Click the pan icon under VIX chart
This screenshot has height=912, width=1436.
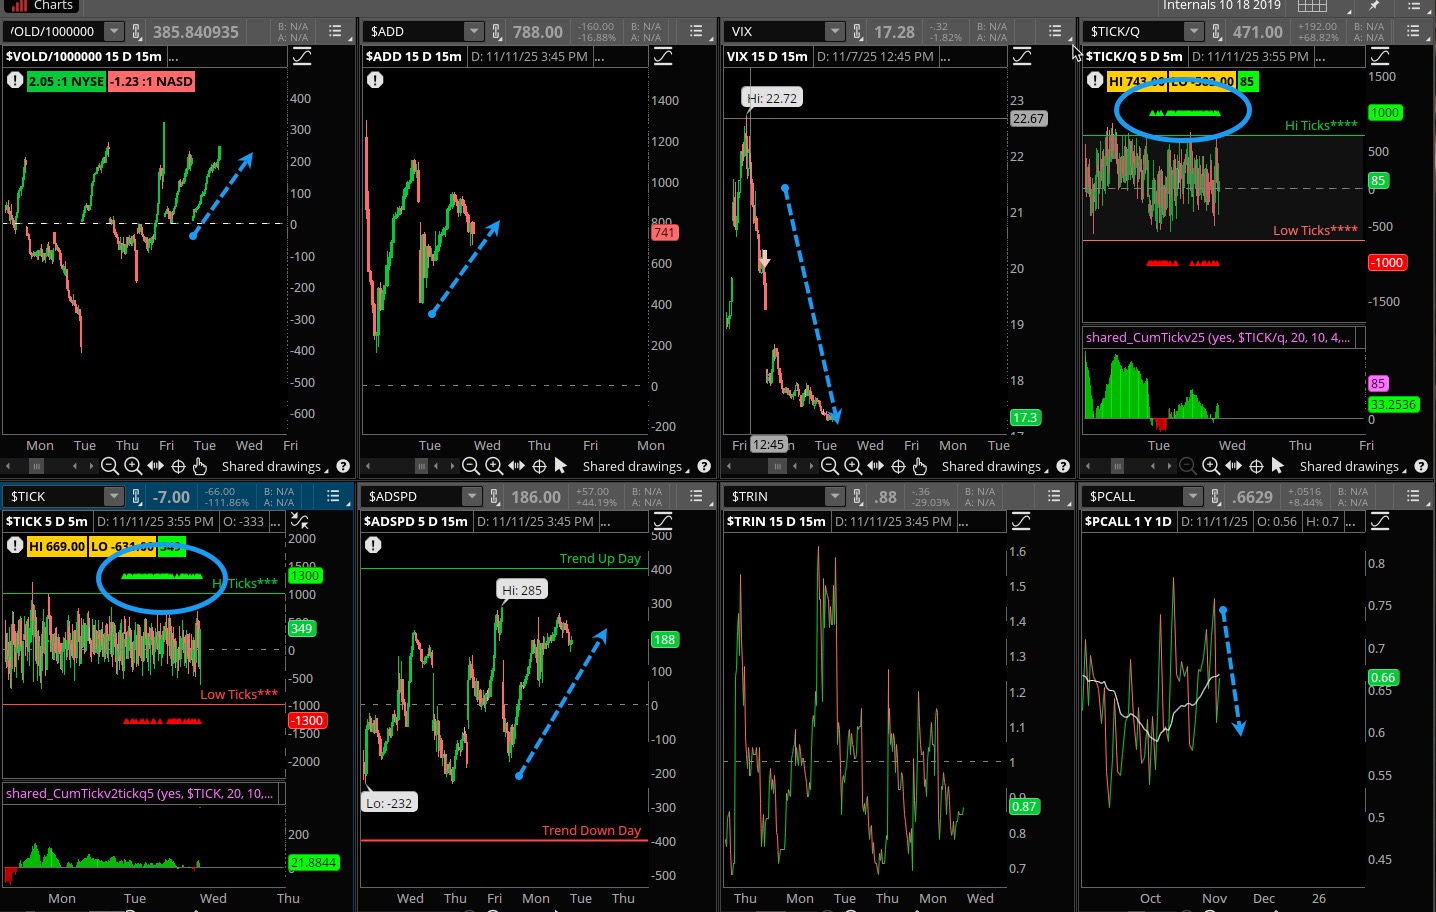point(875,466)
